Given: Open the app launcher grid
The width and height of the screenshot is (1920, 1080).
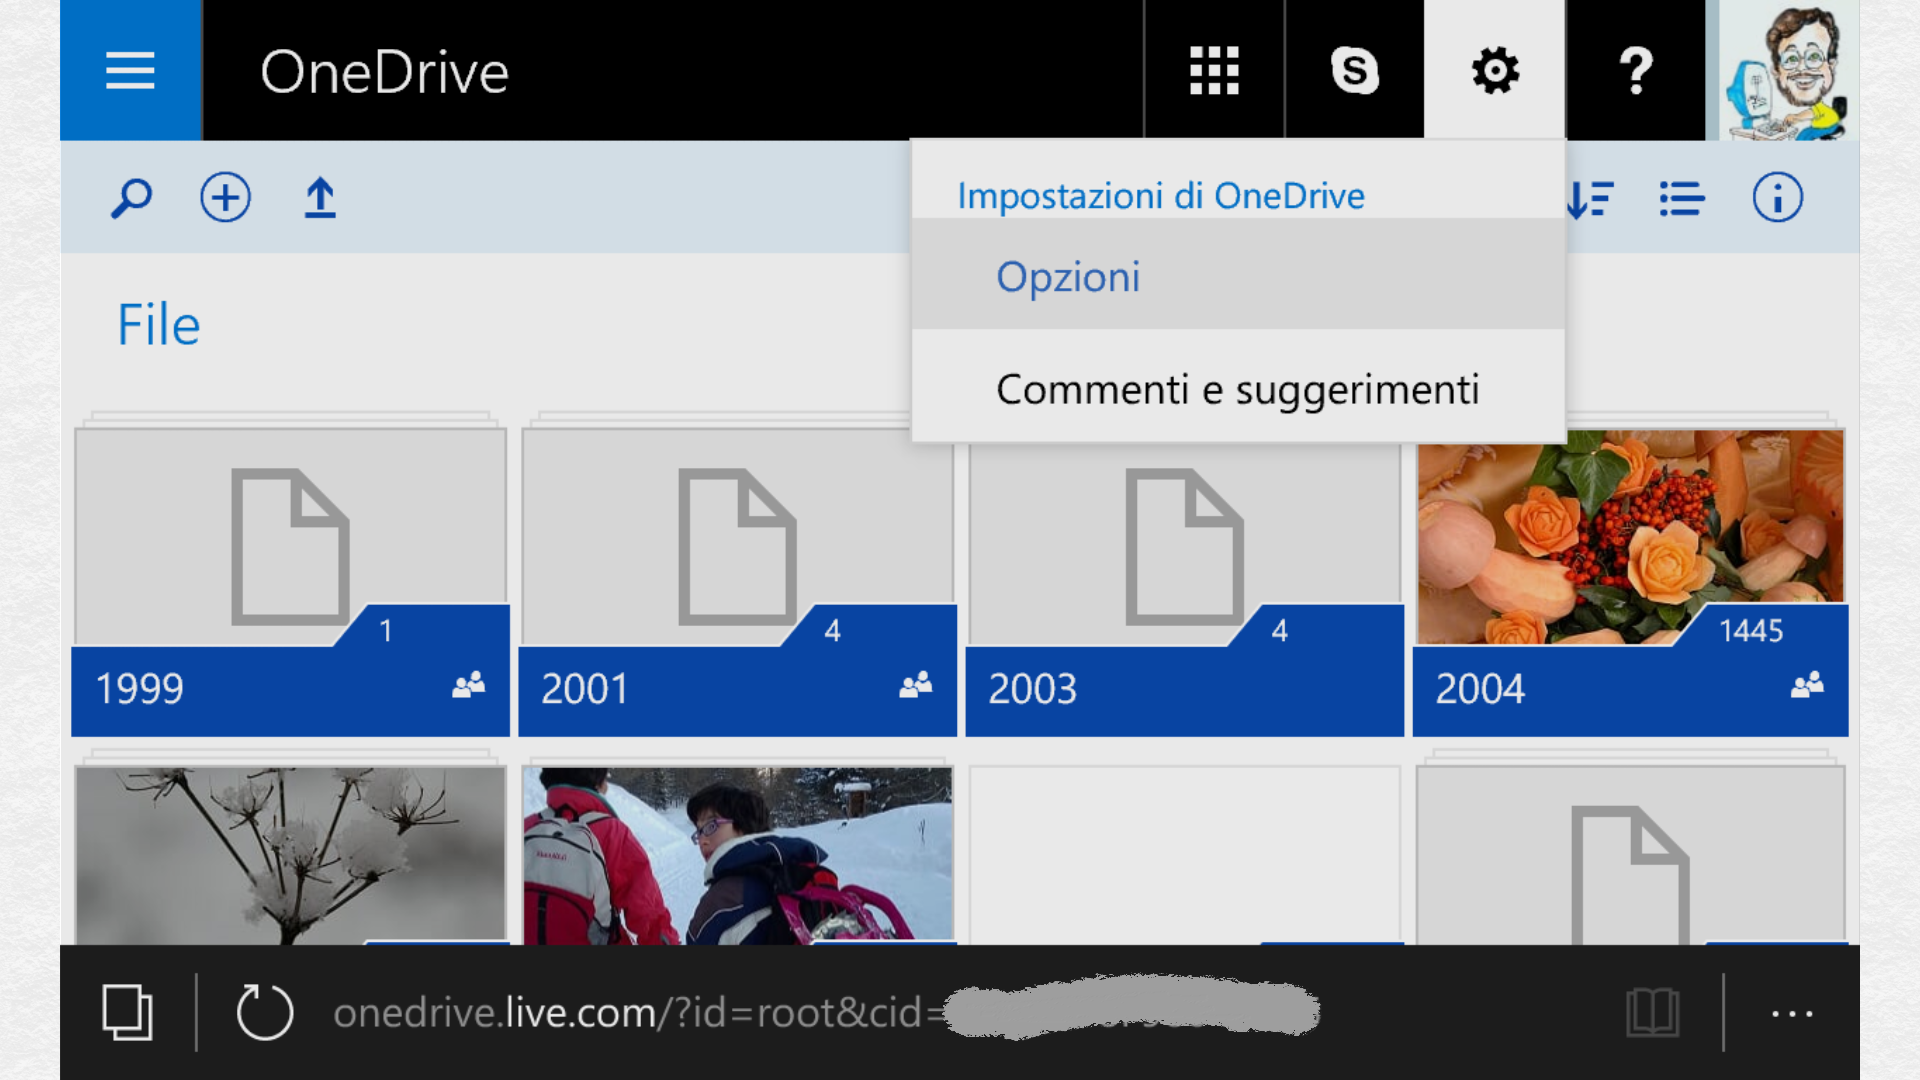Looking at the screenshot, I should tap(1214, 70).
